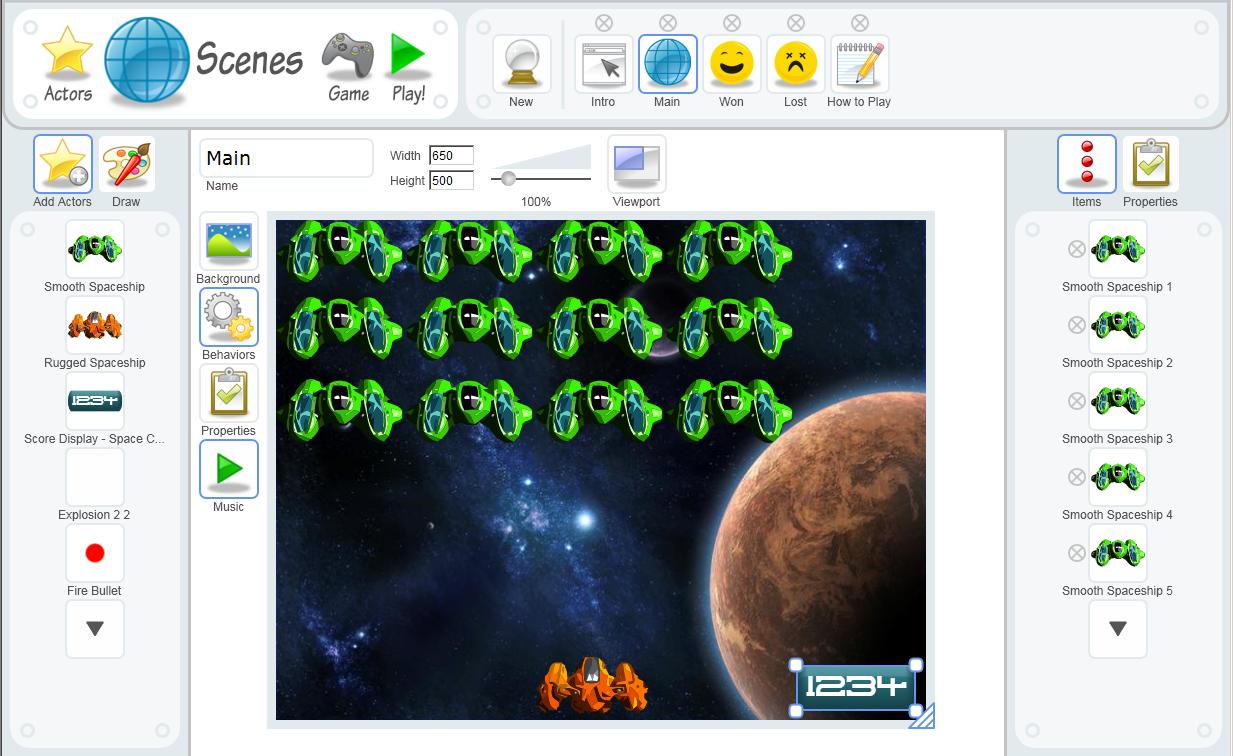Select the Fire Bullet actor
This screenshot has width=1233, height=756.
(x=95, y=553)
